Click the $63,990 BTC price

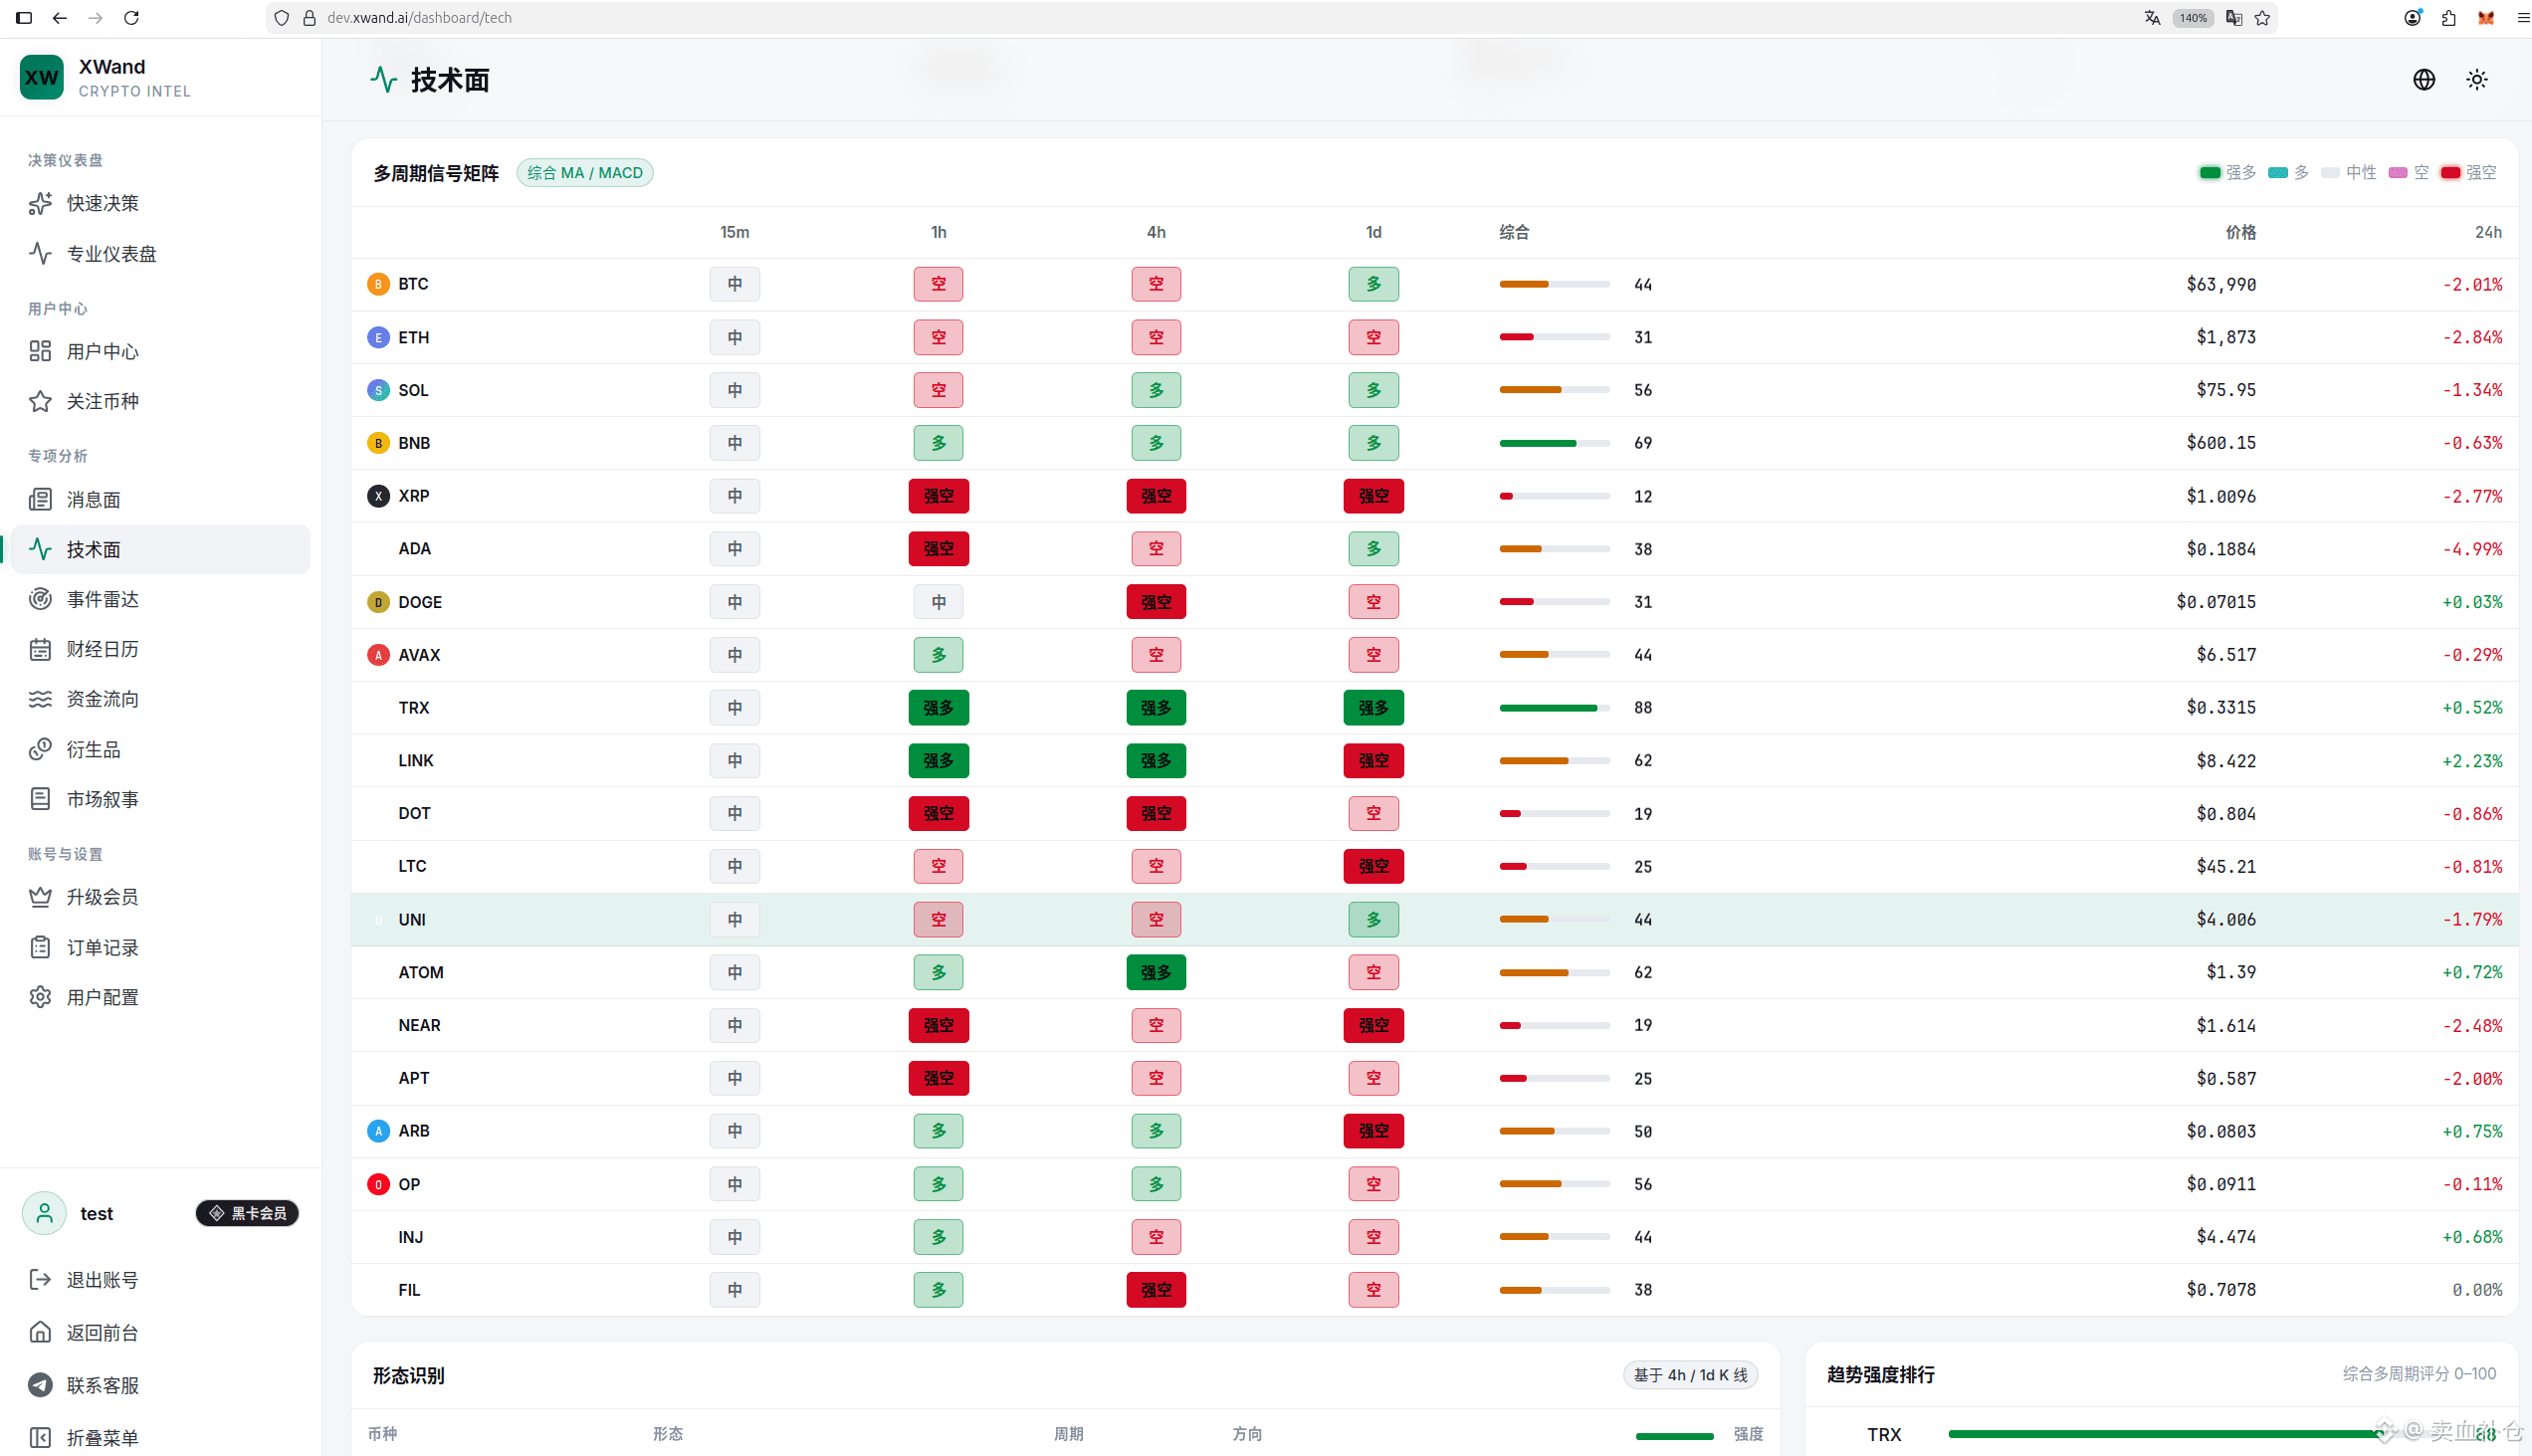click(x=2221, y=285)
